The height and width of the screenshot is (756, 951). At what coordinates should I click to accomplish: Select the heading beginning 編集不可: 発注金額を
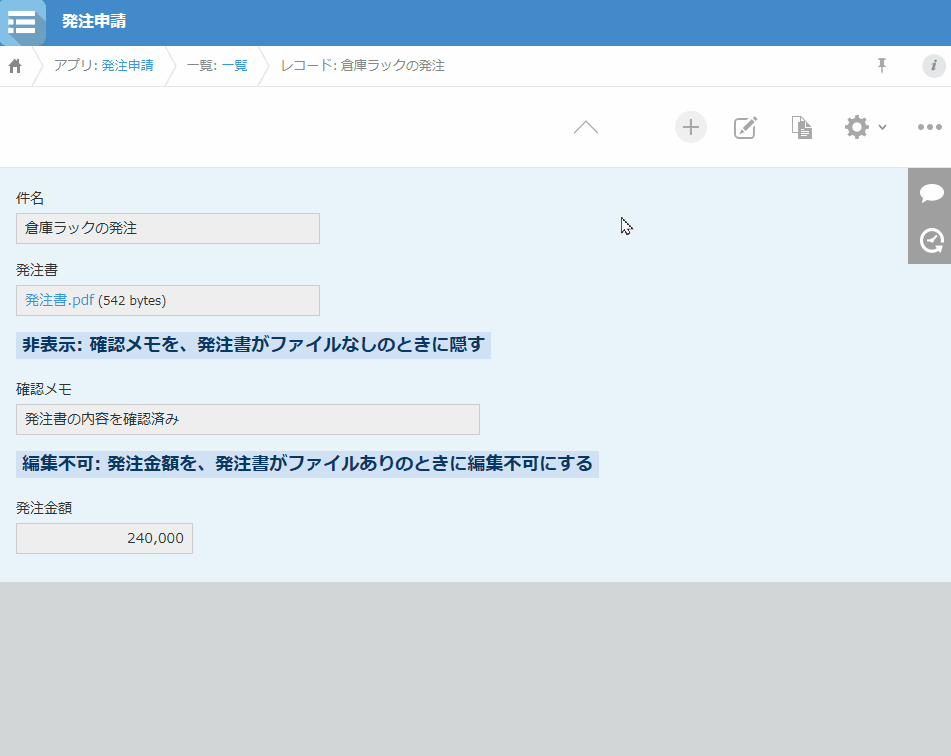(307, 464)
